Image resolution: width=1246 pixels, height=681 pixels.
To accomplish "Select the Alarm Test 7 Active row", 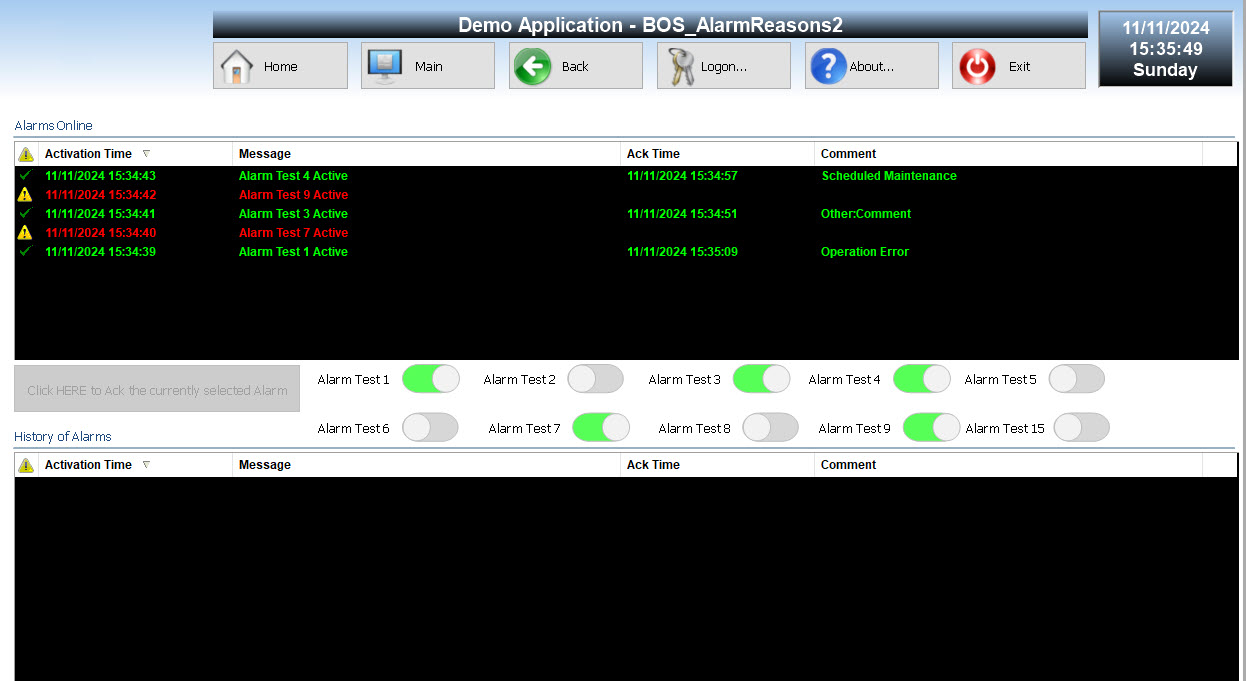I will [293, 233].
